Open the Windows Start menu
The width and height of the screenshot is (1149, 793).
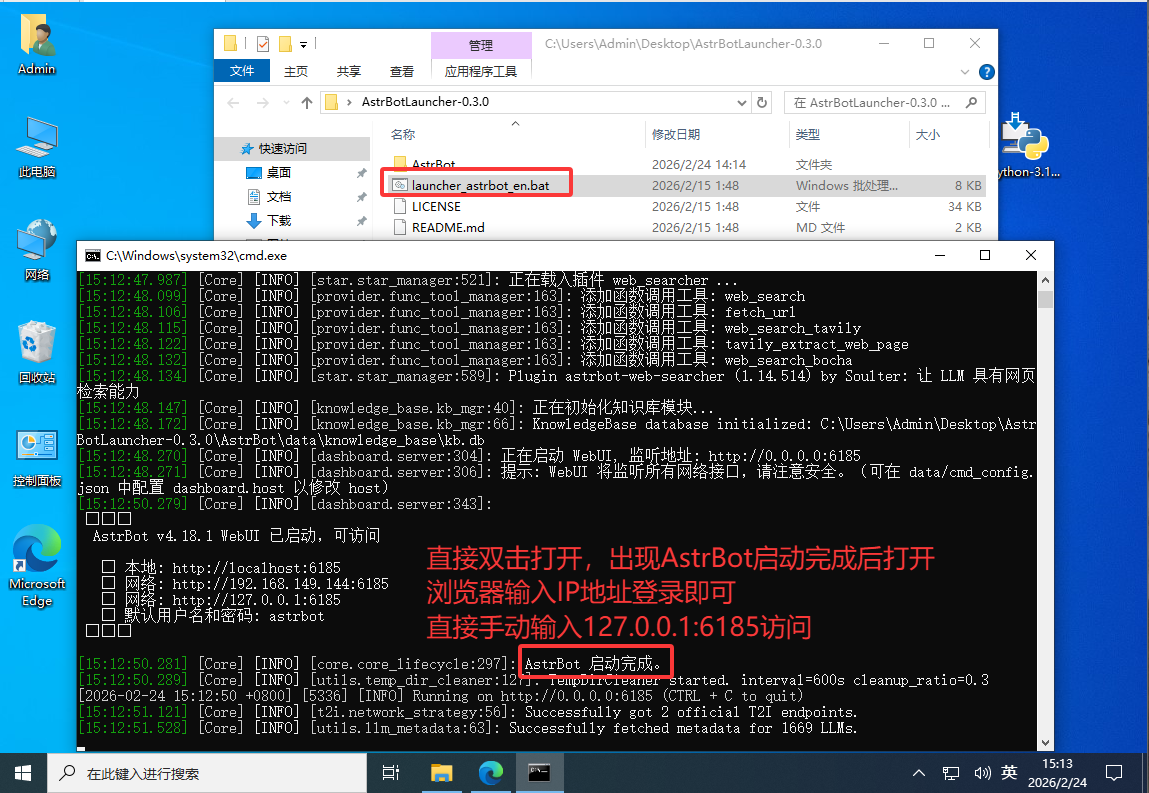pyautogui.click(x=23, y=773)
